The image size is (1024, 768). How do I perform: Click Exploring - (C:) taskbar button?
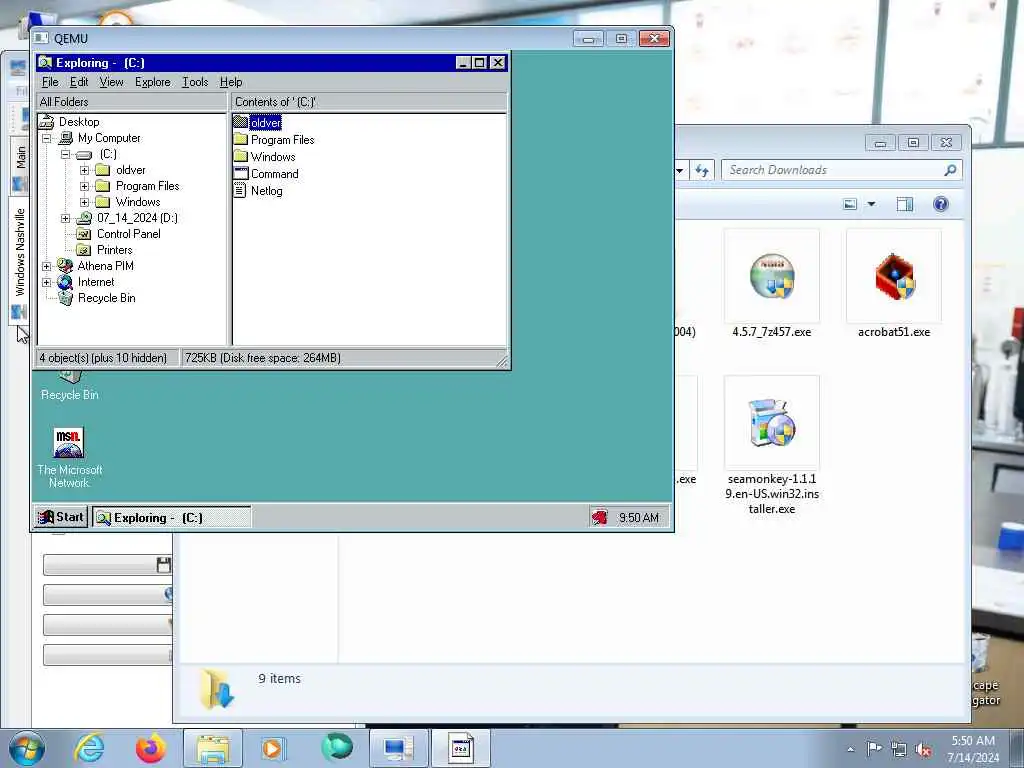(172, 518)
